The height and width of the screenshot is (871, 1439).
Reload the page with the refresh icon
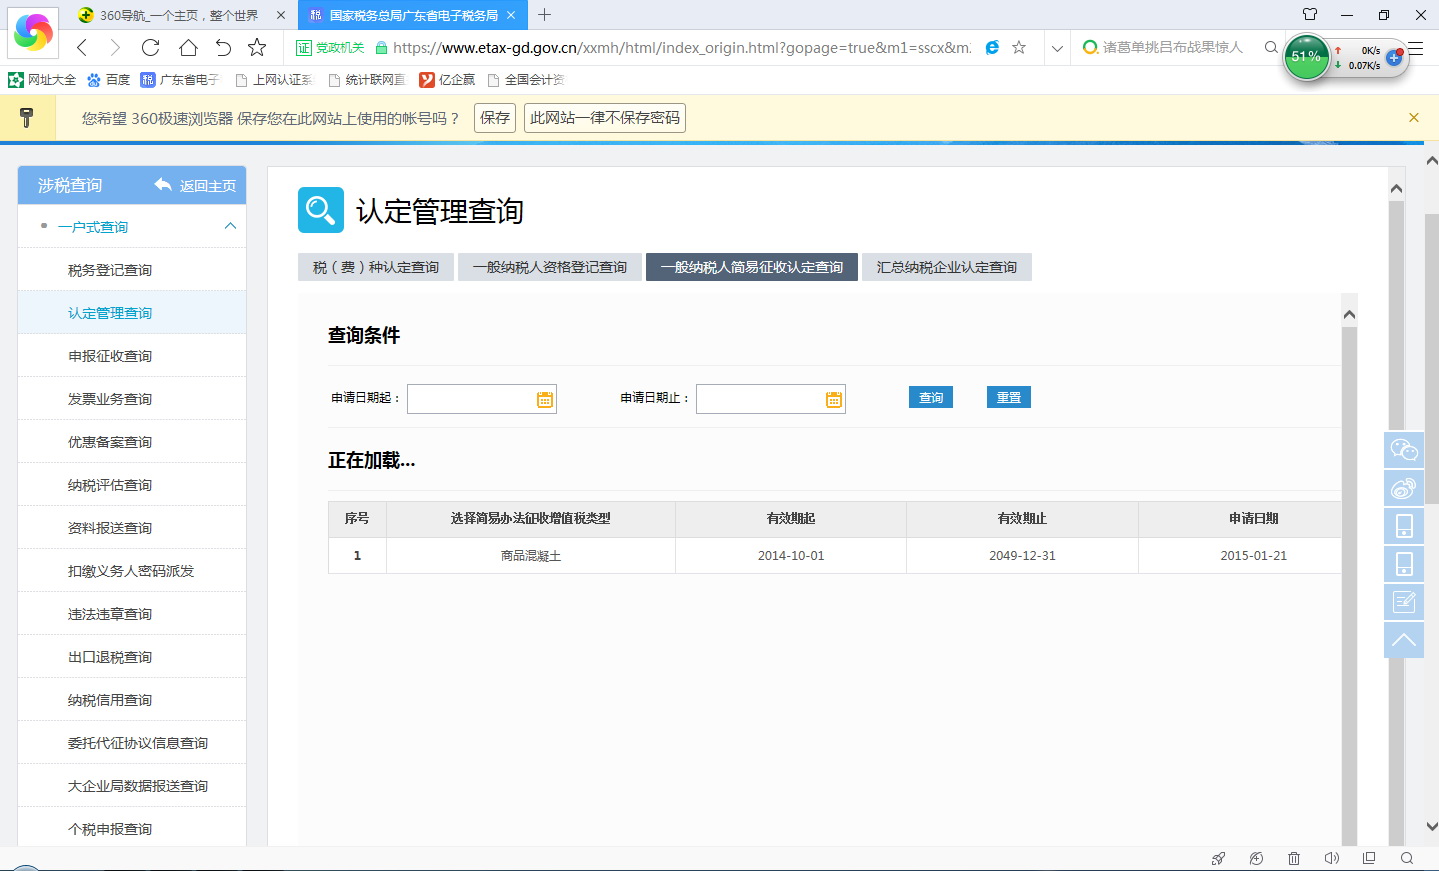[x=151, y=47]
